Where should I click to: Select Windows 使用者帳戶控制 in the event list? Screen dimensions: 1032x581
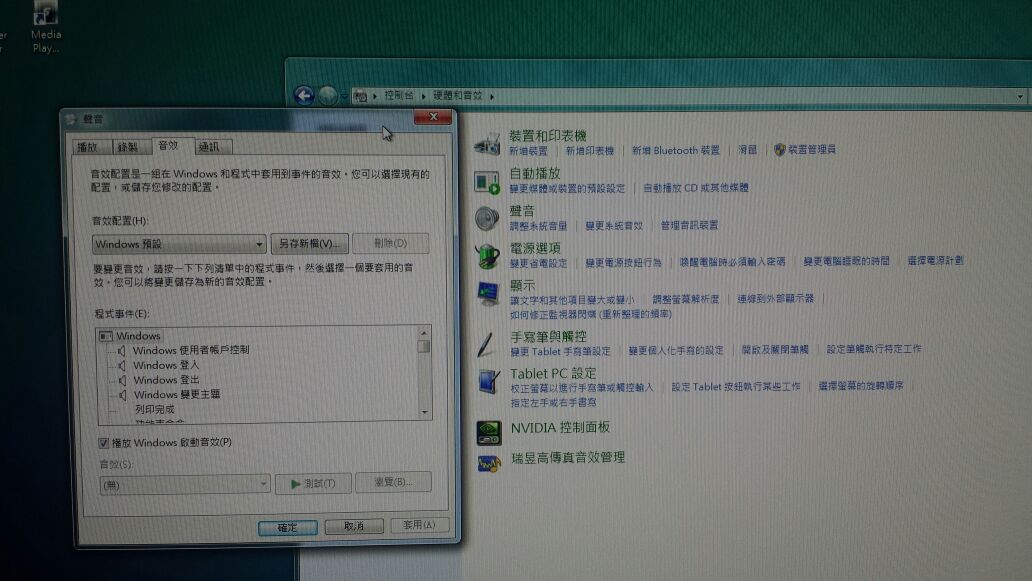coord(191,350)
